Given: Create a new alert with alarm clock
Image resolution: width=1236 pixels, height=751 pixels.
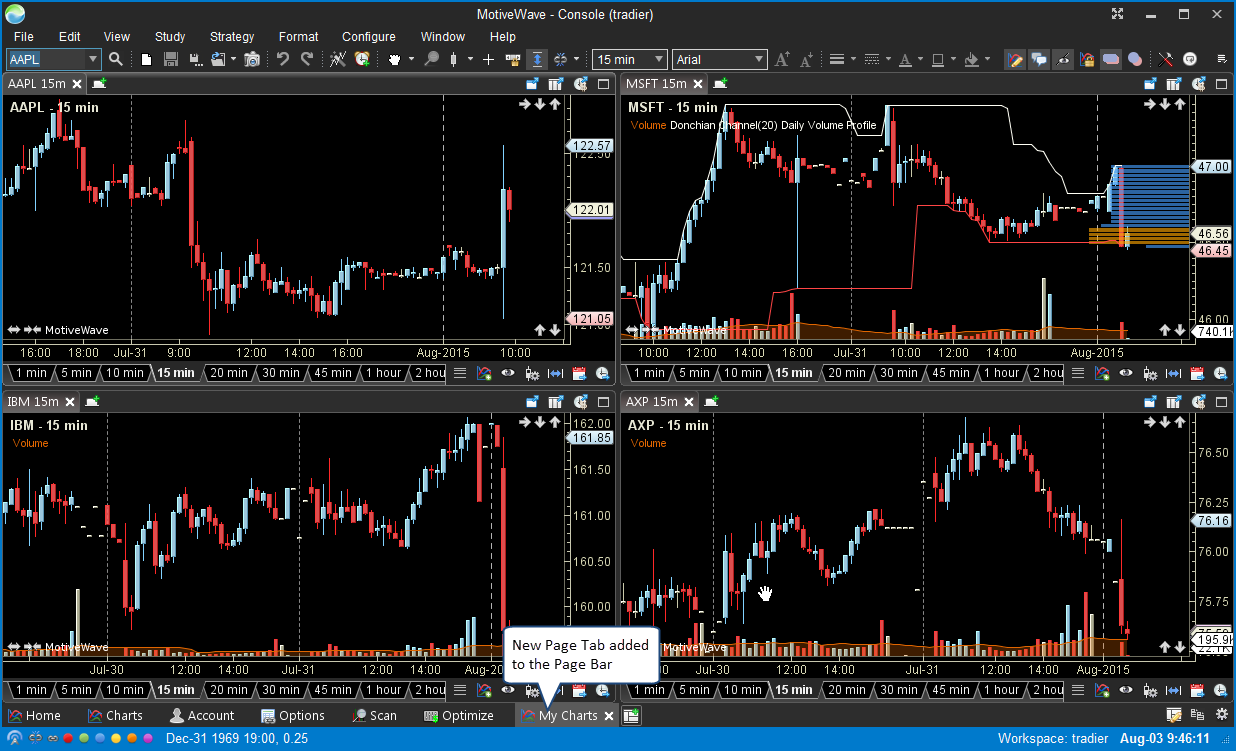Looking at the screenshot, I should point(362,59).
